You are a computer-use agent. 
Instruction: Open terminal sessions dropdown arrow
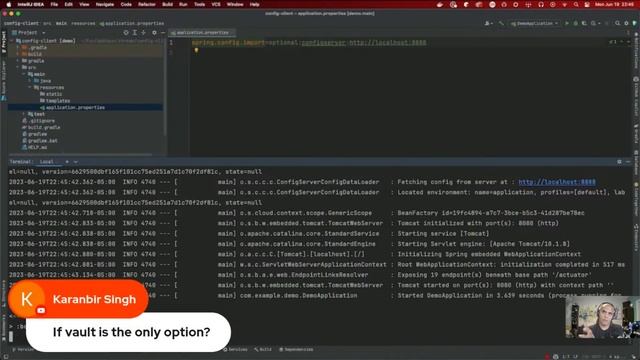pos(76,162)
